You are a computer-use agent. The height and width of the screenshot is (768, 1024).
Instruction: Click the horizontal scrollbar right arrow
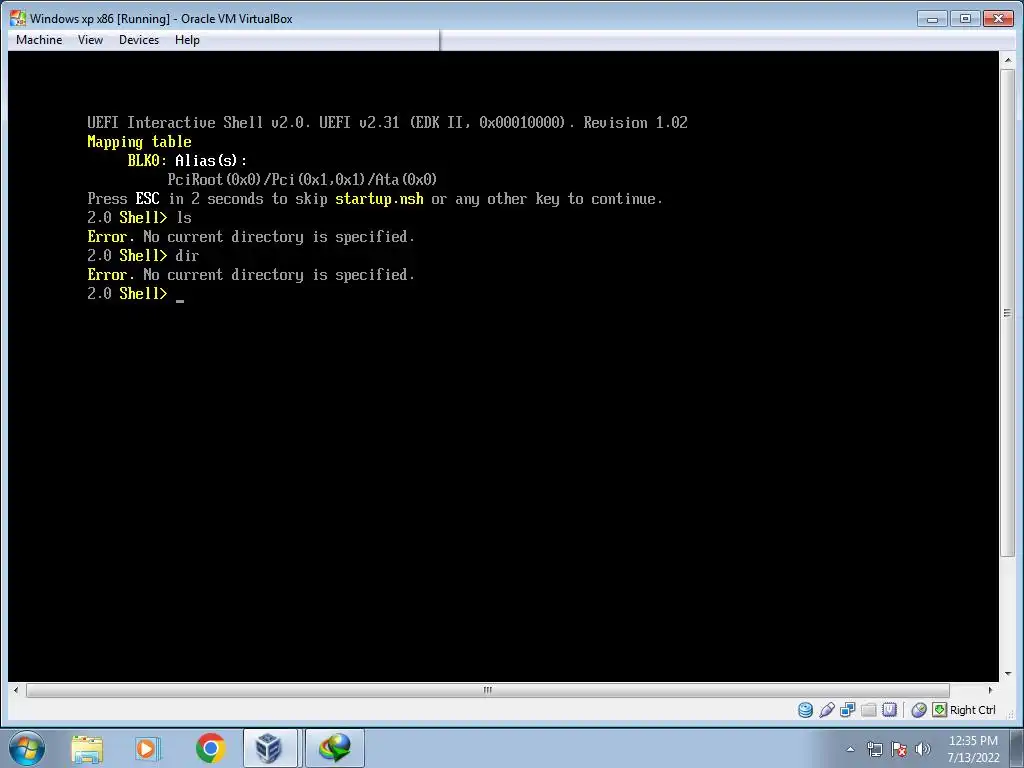coord(991,690)
